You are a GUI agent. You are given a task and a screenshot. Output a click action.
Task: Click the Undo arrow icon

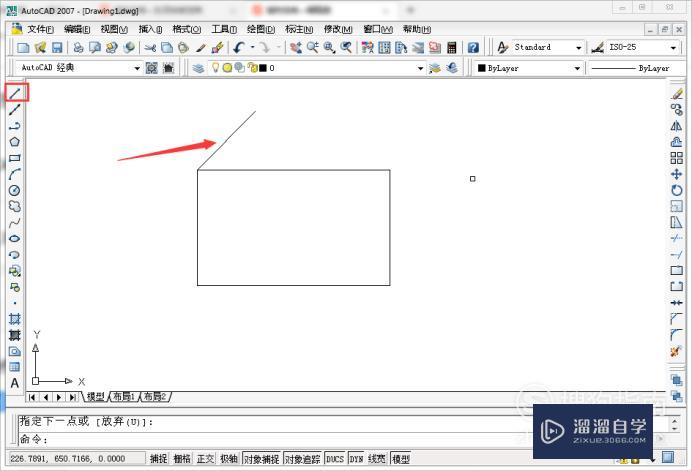tap(239, 47)
